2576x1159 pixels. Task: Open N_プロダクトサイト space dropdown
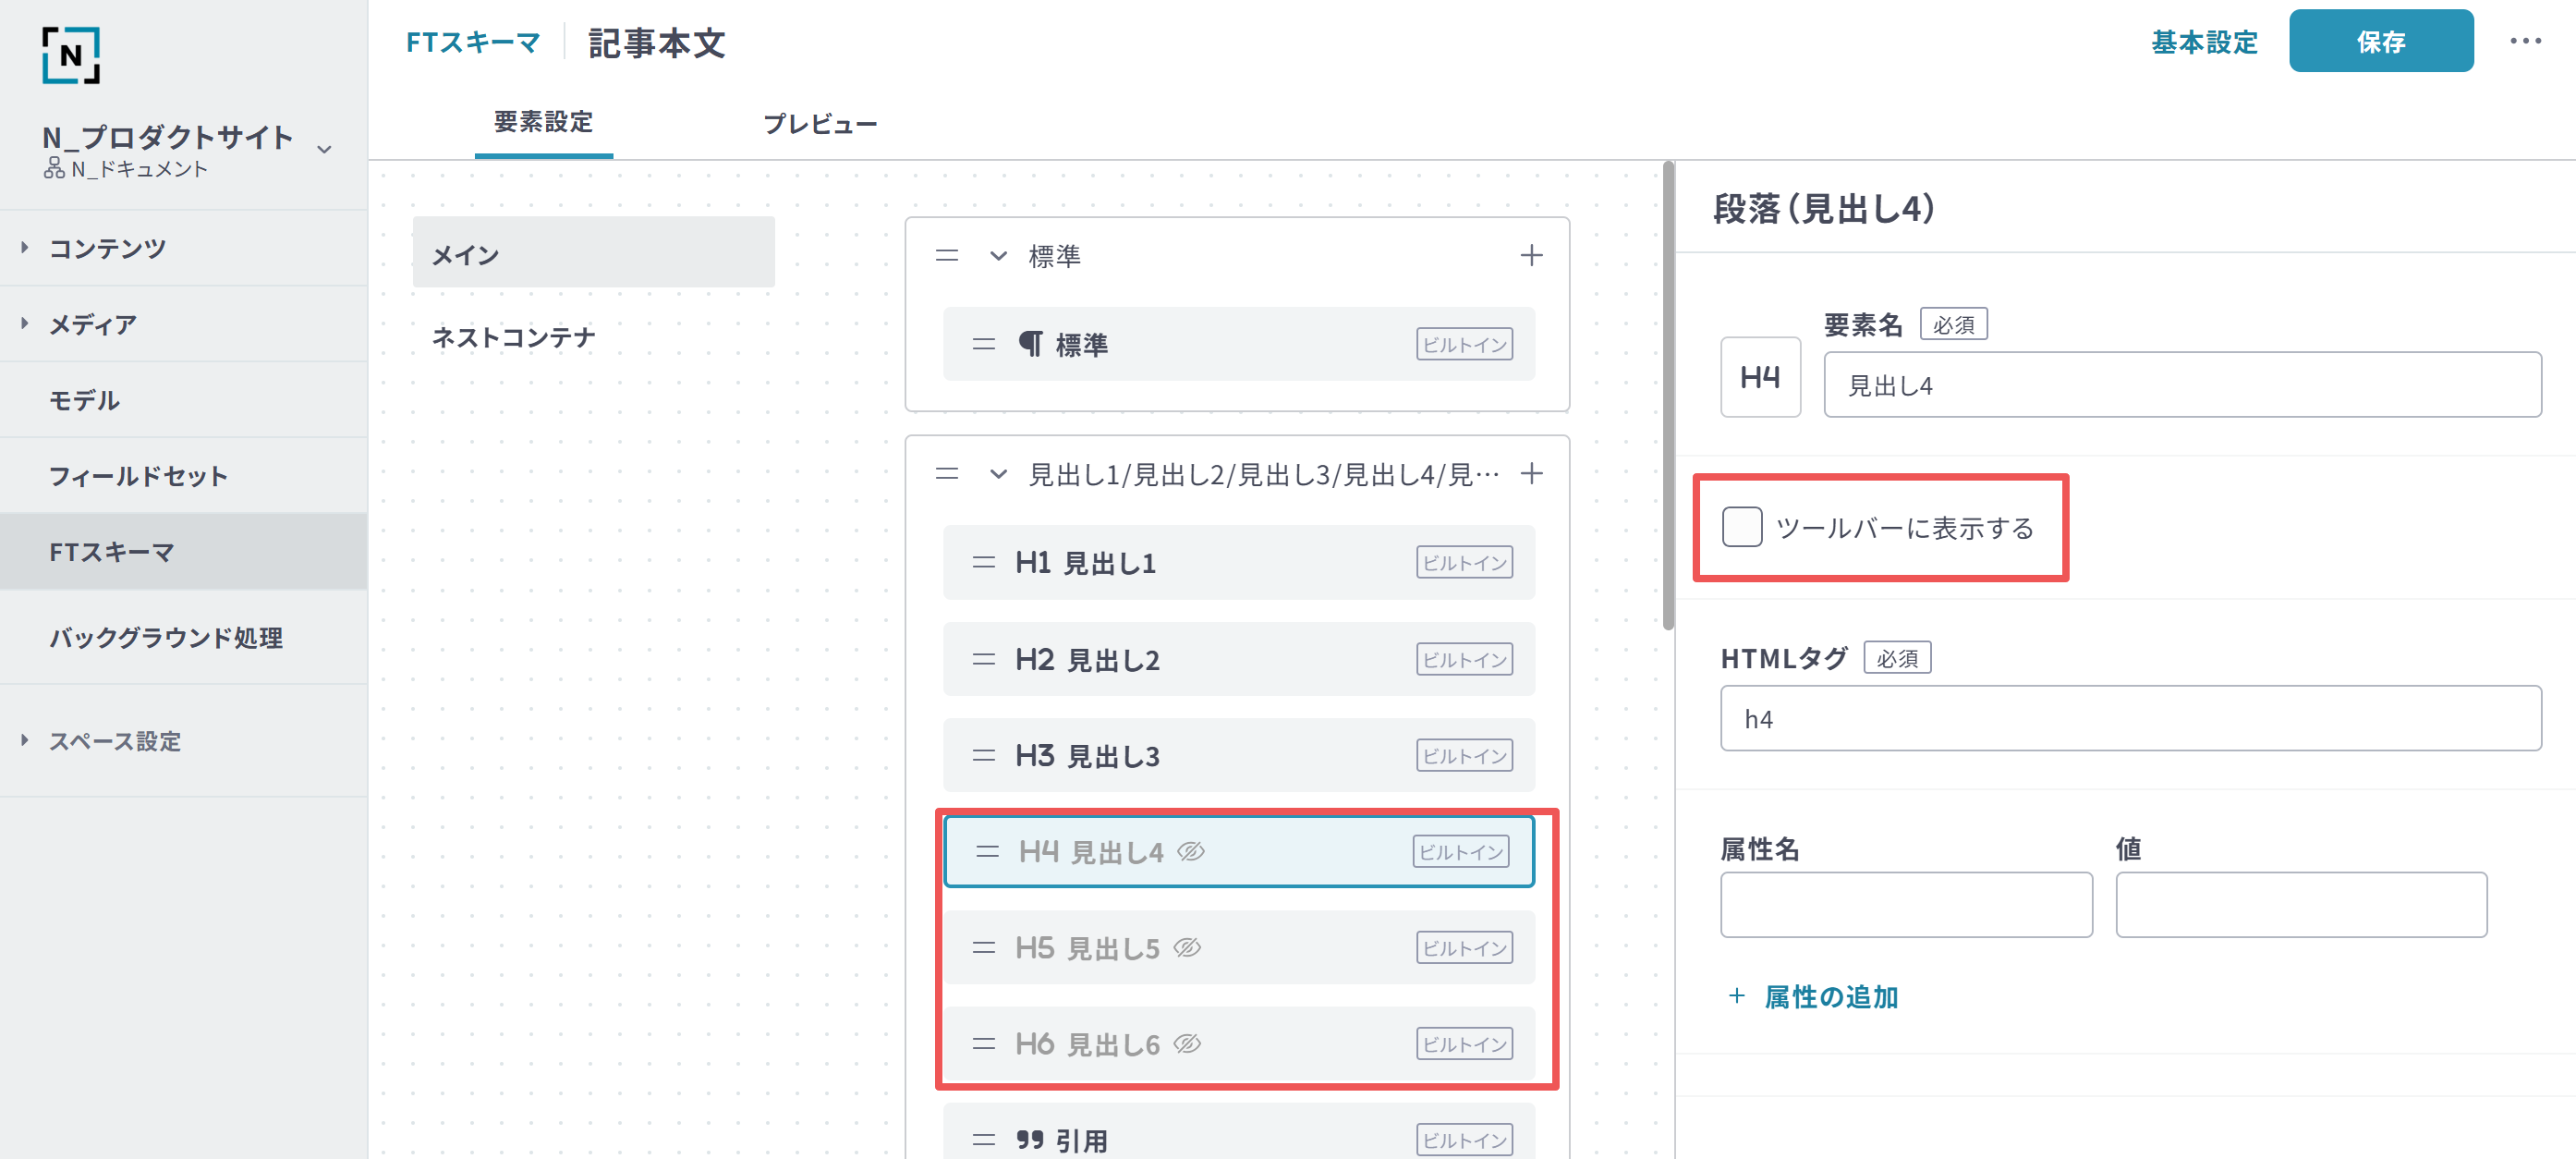tap(324, 149)
